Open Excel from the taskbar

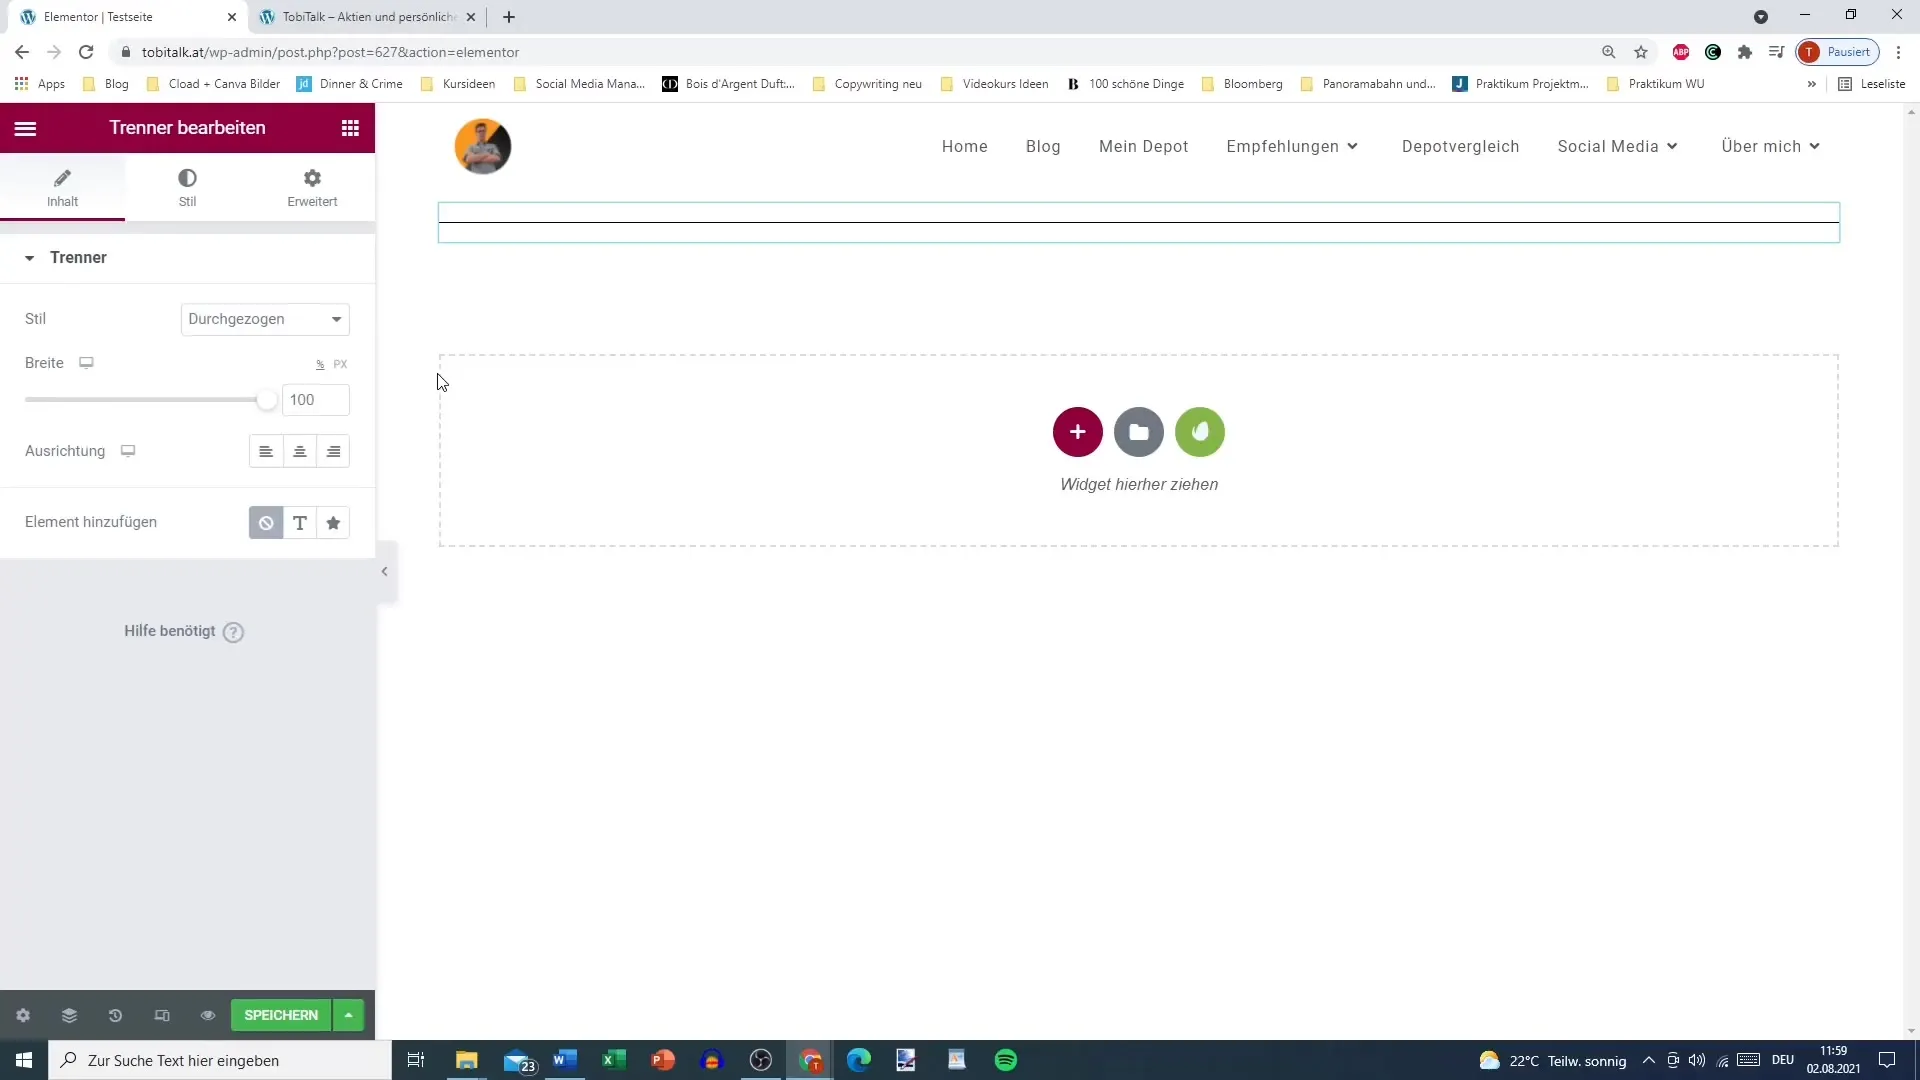[614, 1060]
